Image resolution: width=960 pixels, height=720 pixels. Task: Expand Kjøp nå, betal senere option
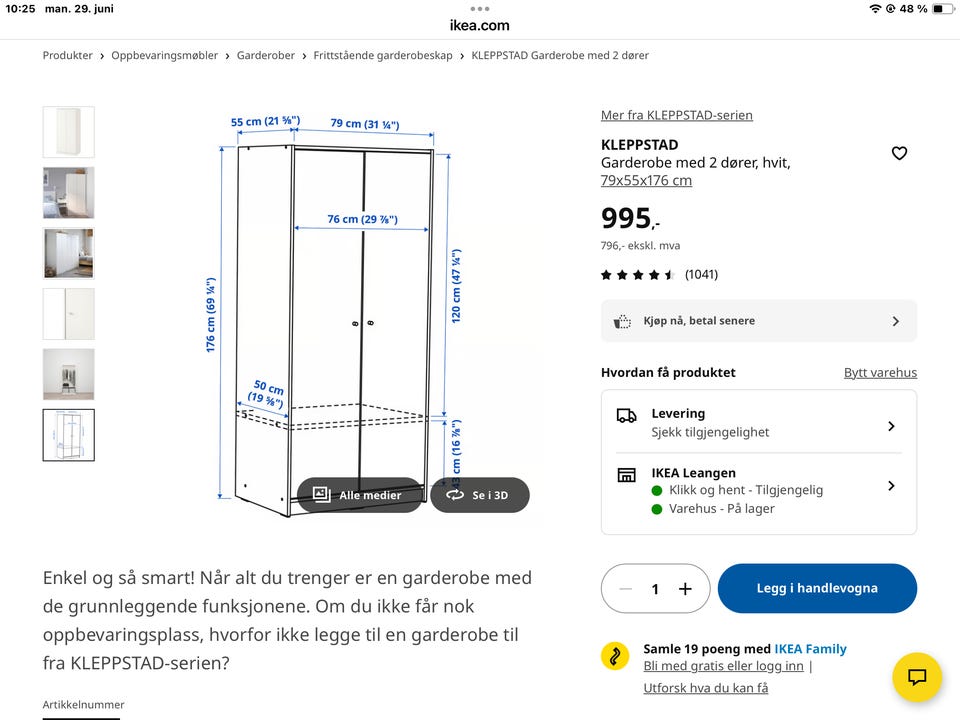pos(759,321)
